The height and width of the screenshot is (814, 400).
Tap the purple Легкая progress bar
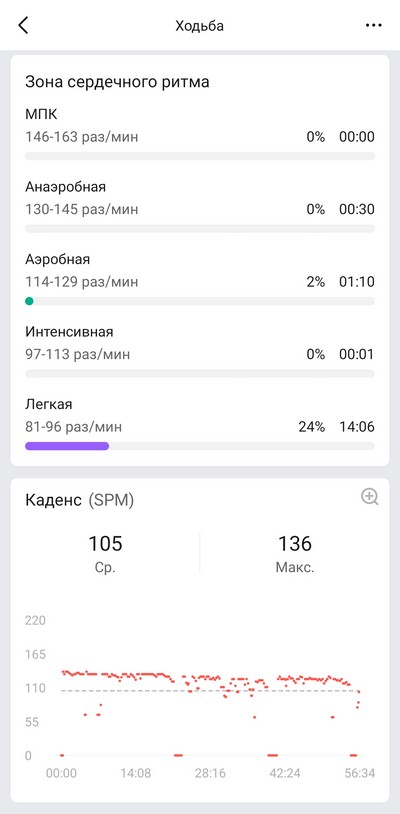point(67,445)
